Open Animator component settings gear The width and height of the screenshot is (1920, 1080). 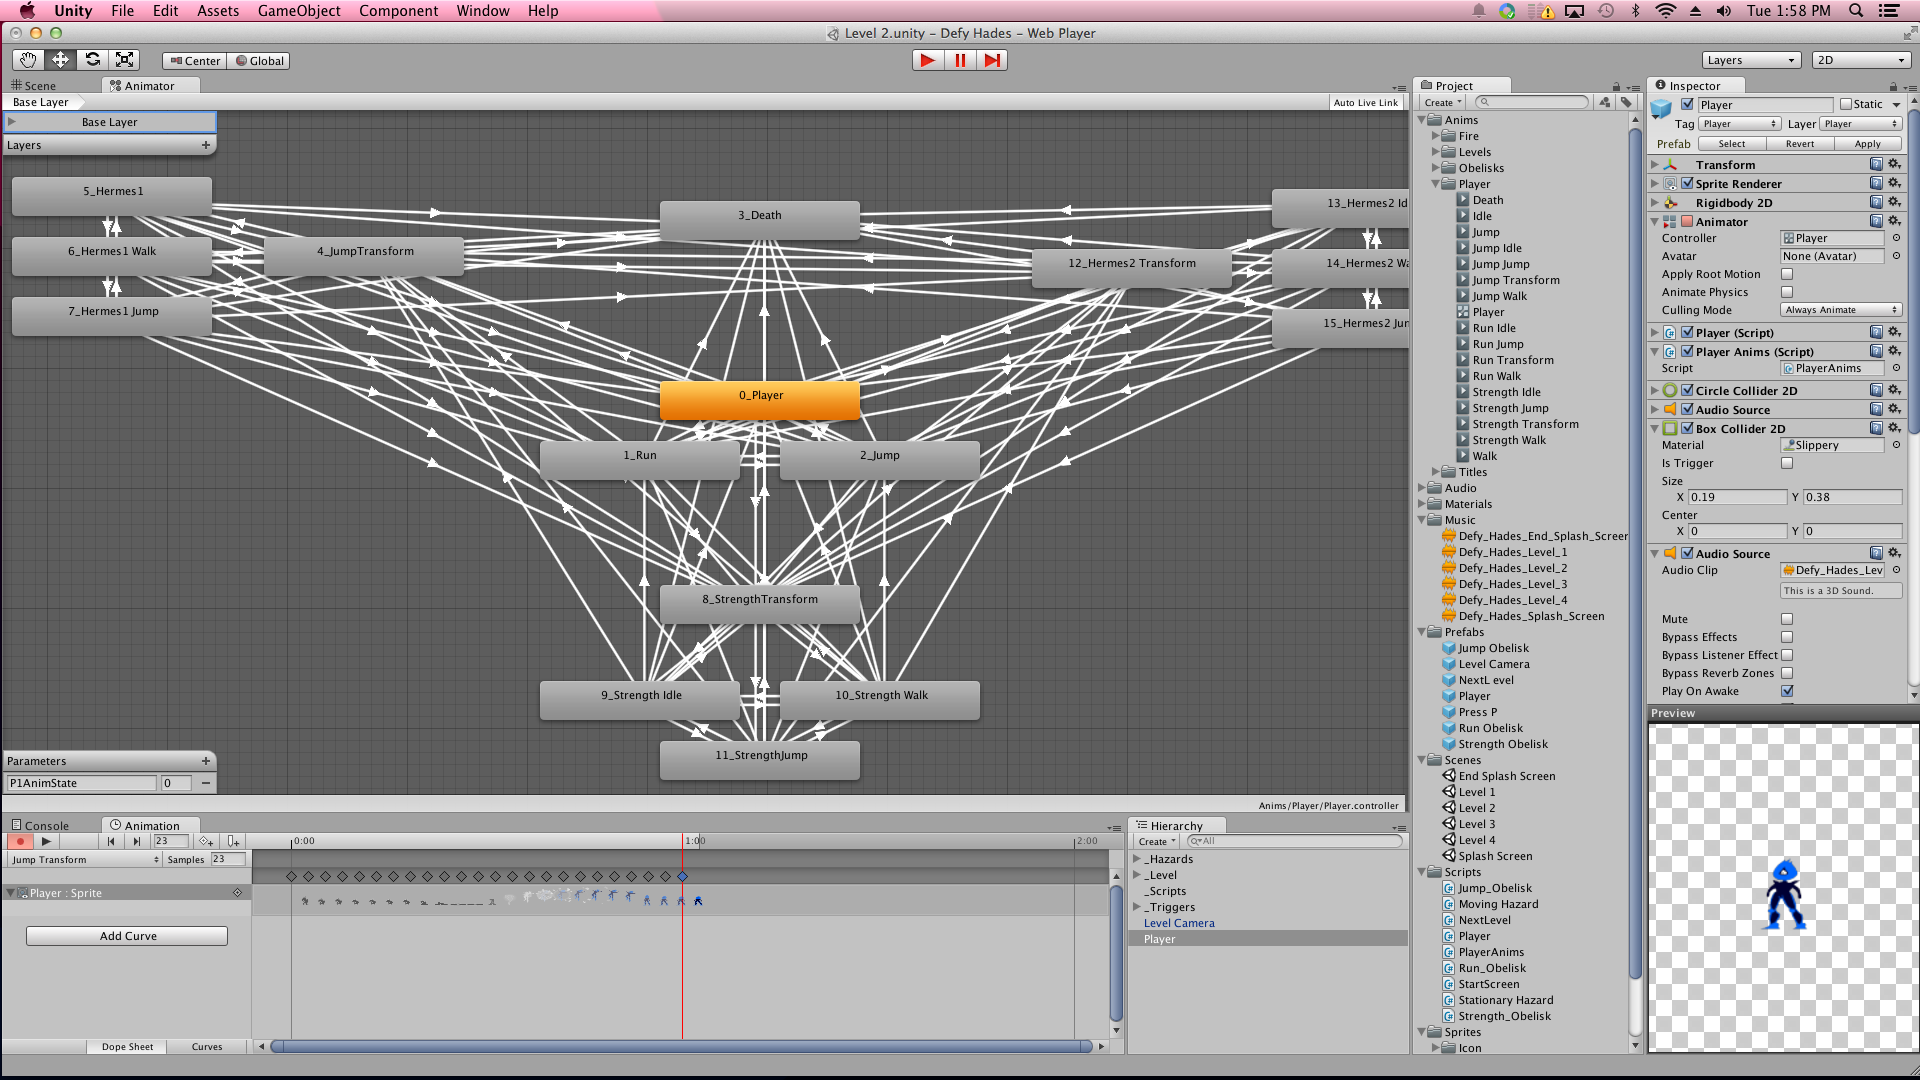click(x=1894, y=221)
